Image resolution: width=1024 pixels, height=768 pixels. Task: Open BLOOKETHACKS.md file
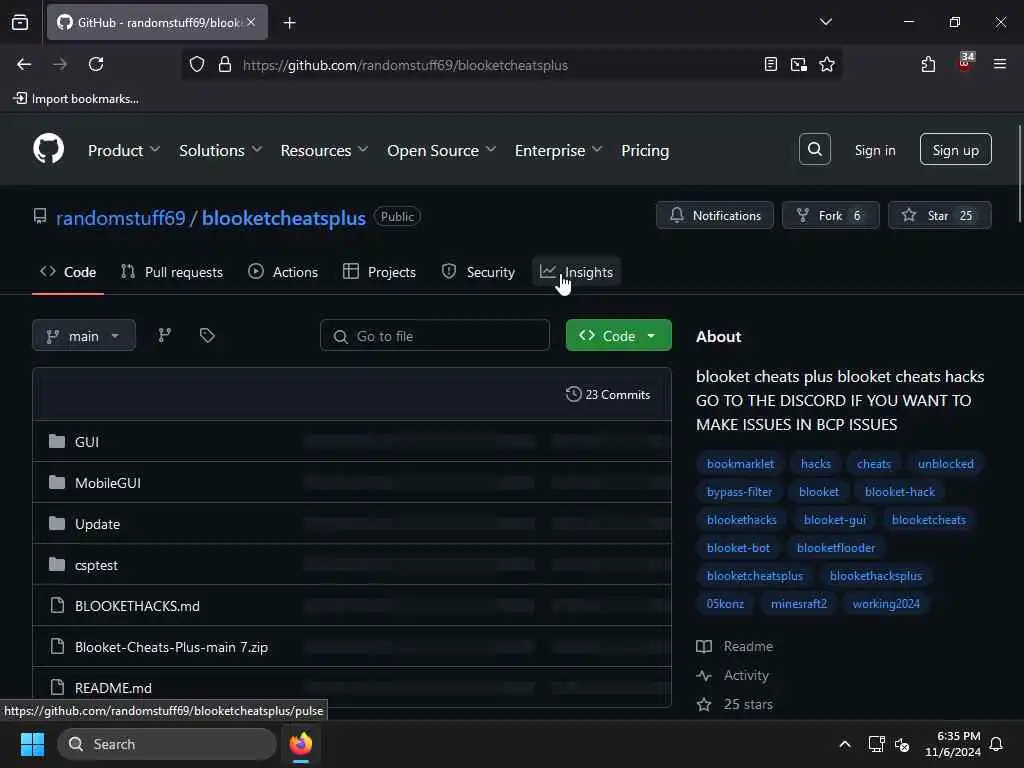[137, 606]
